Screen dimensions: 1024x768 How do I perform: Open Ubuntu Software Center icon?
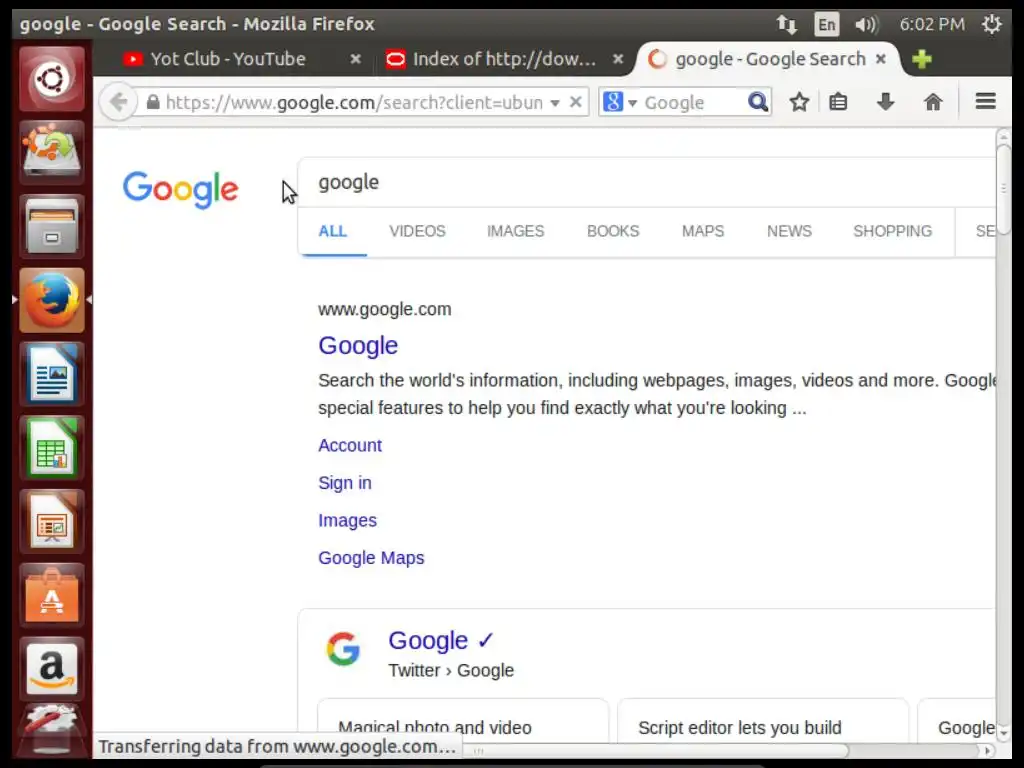(52, 596)
